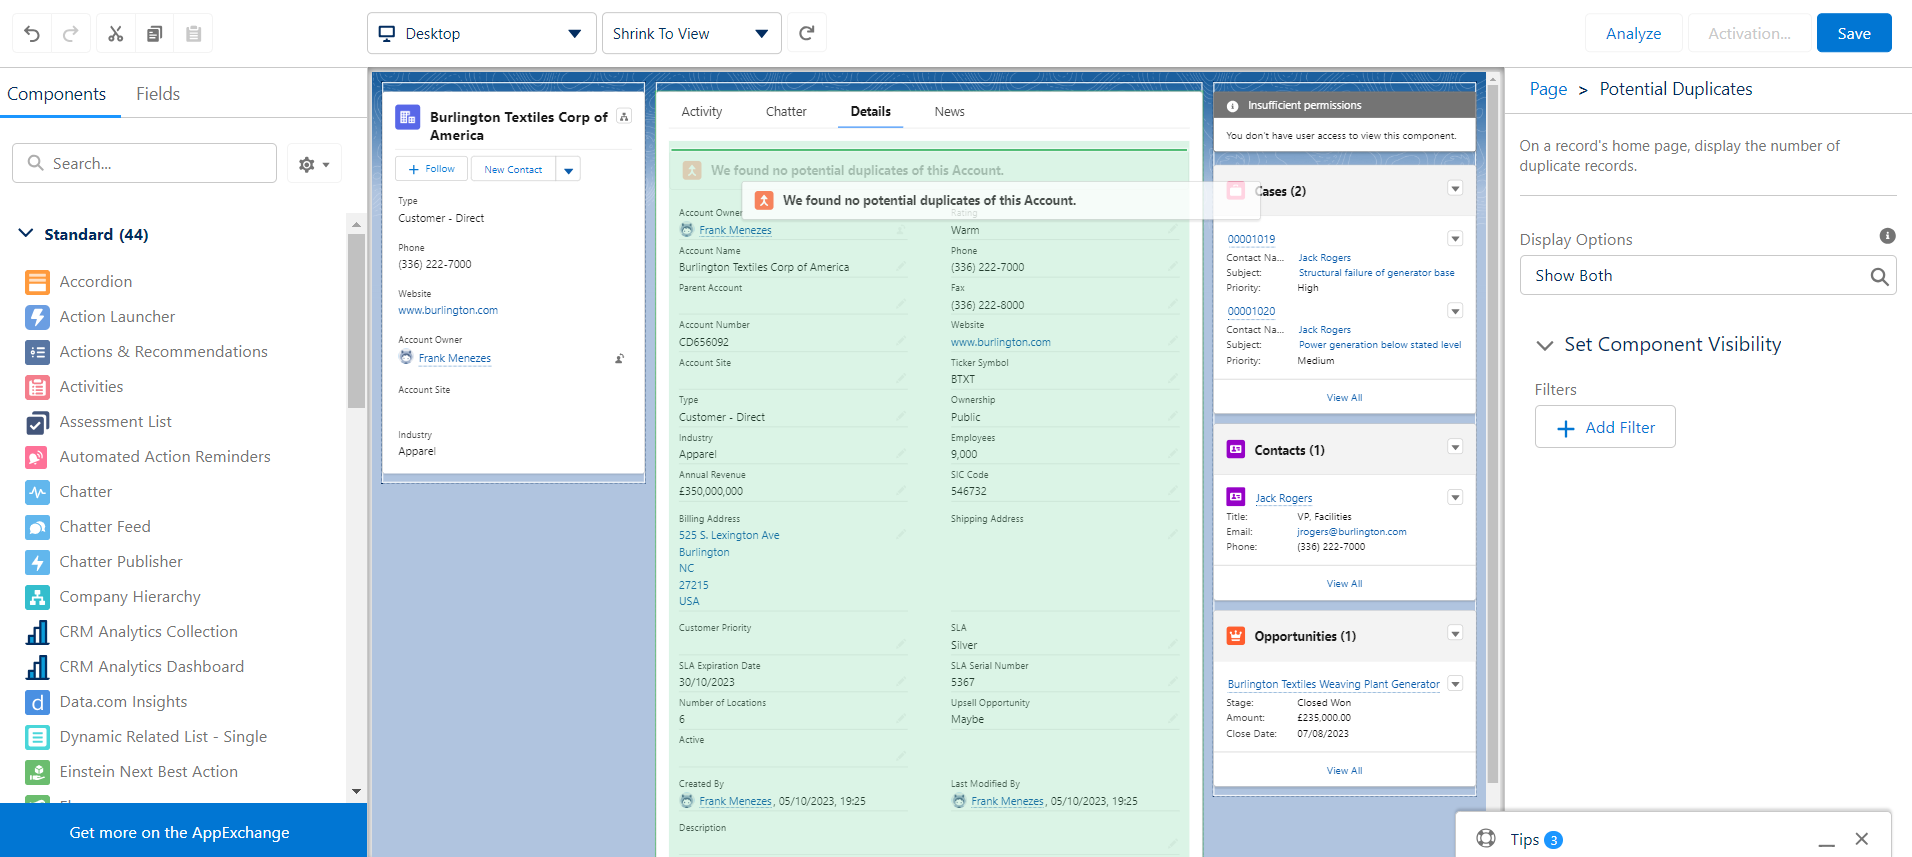Click the components list vertical scrollbar
Image resolution: width=1912 pixels, height=857 pixels.
(356, 320)
